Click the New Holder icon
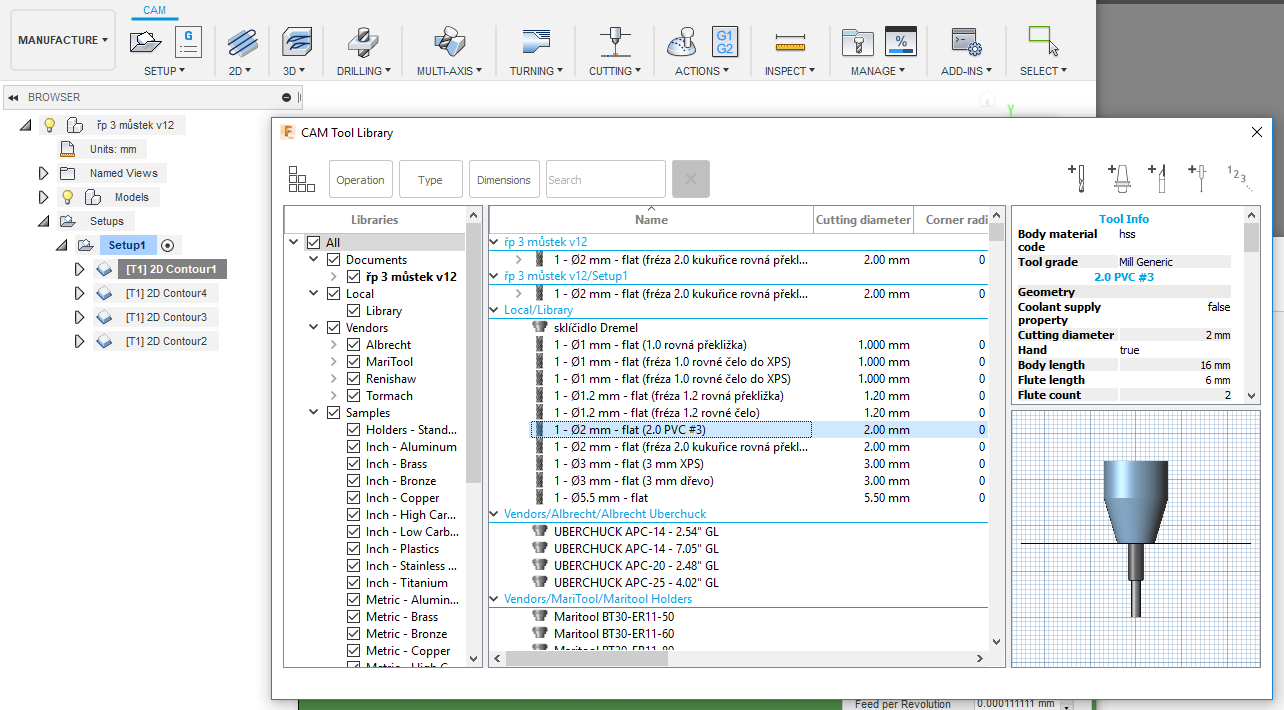Viewport: 1284px width, 710px height. pos(1119,178)
